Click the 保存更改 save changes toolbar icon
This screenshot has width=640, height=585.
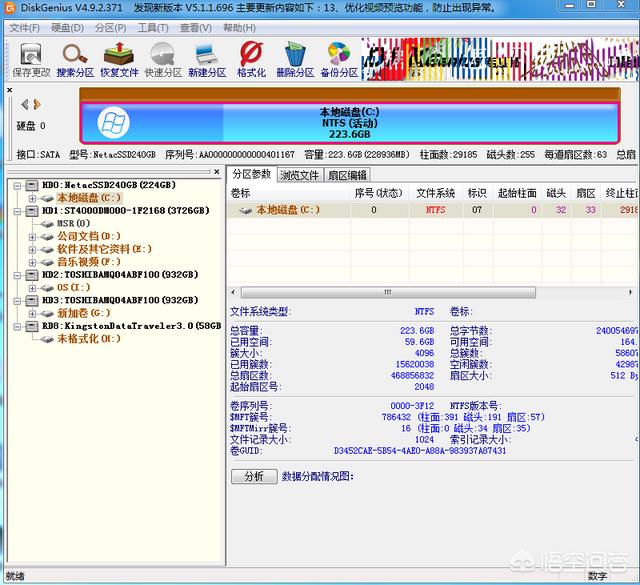(x=31, y=60)
